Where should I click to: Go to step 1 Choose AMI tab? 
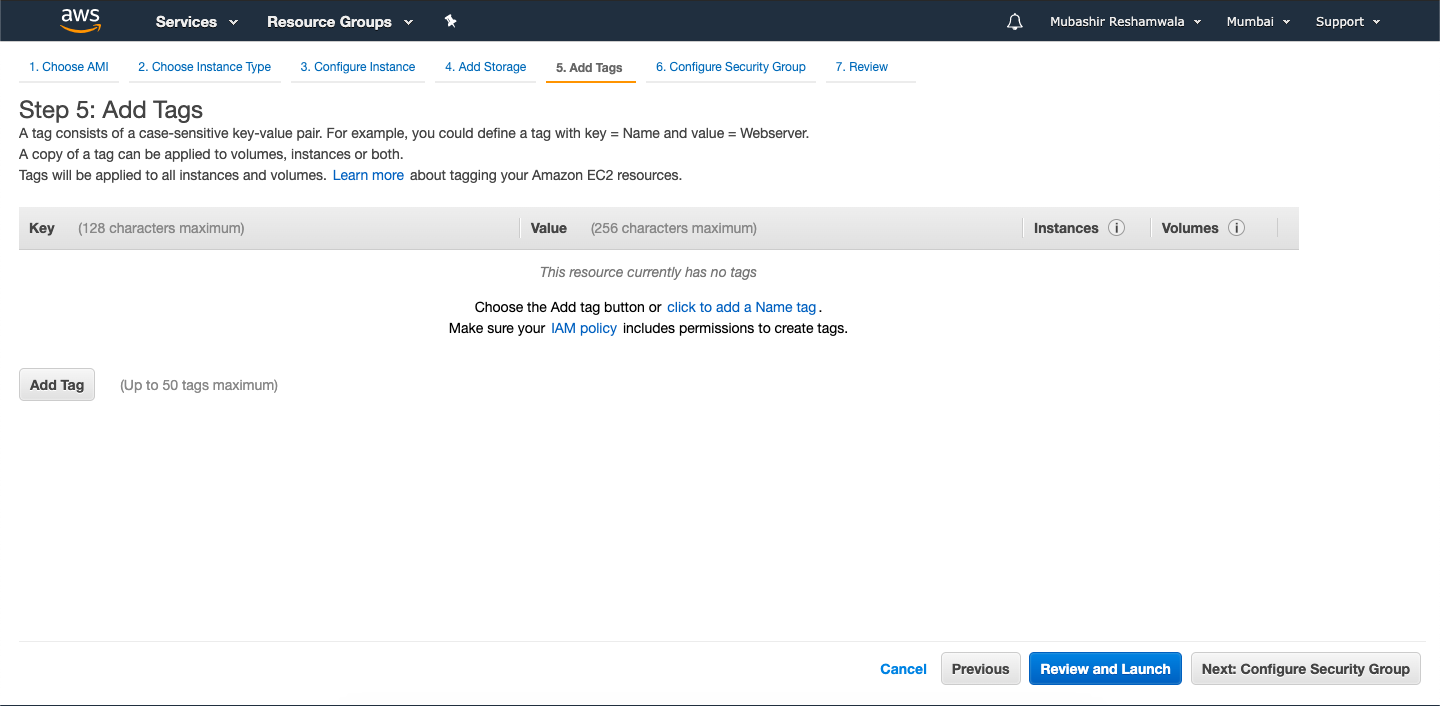(68, 67)
